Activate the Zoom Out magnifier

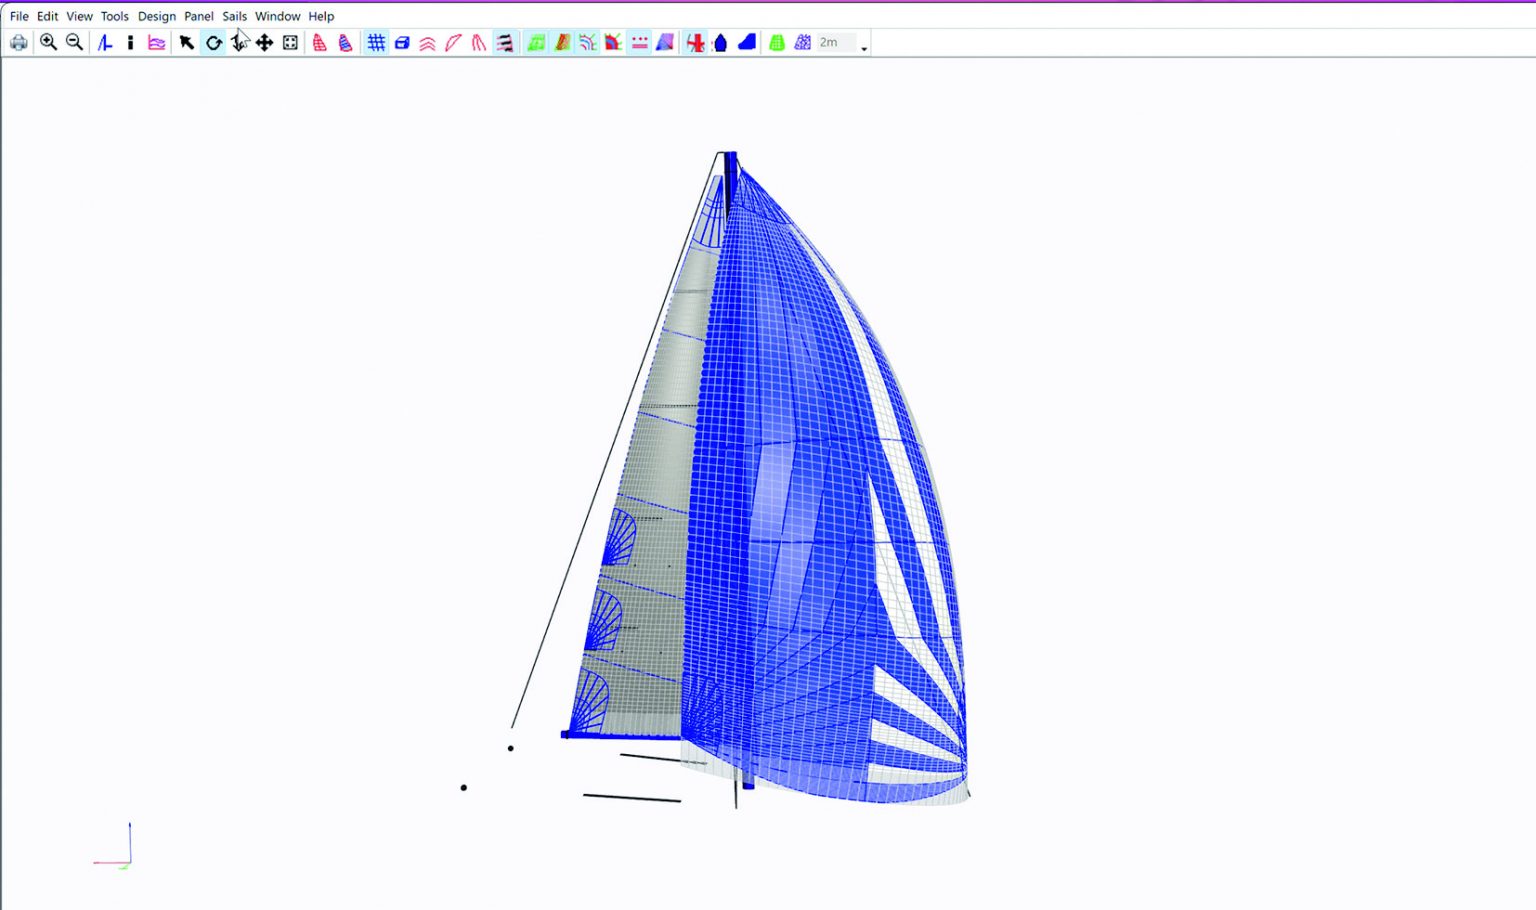(73, 42)
